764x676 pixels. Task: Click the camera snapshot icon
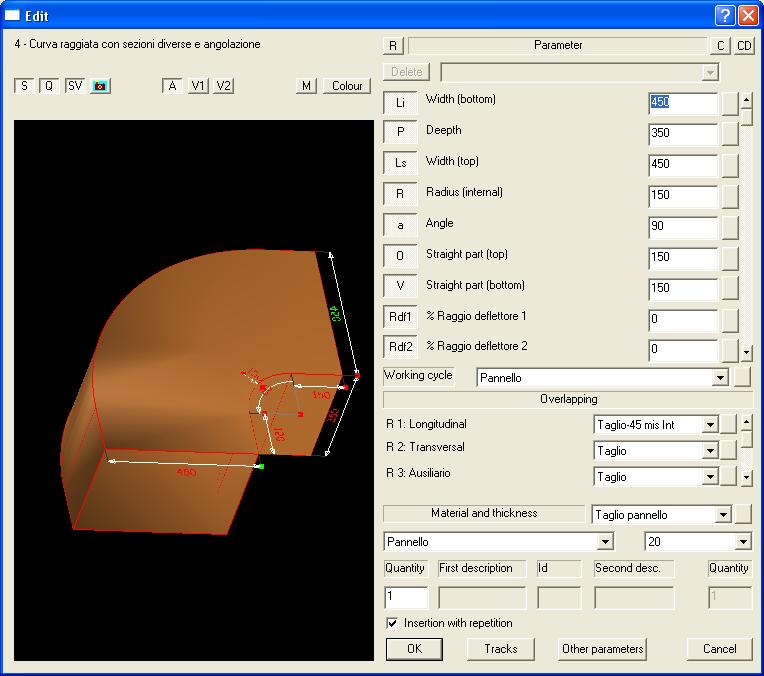[x=100, y=86]
